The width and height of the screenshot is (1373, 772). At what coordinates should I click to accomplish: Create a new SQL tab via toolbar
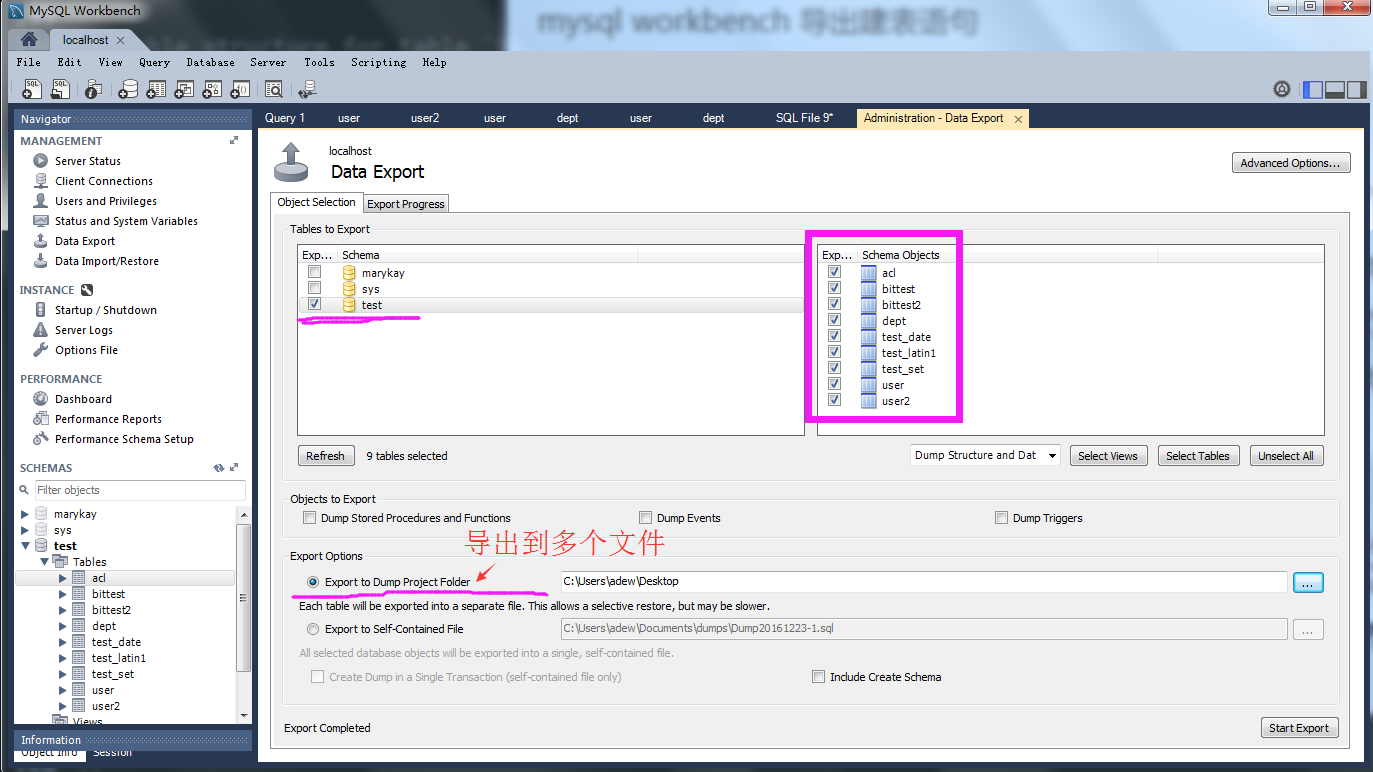pos(32,89)
